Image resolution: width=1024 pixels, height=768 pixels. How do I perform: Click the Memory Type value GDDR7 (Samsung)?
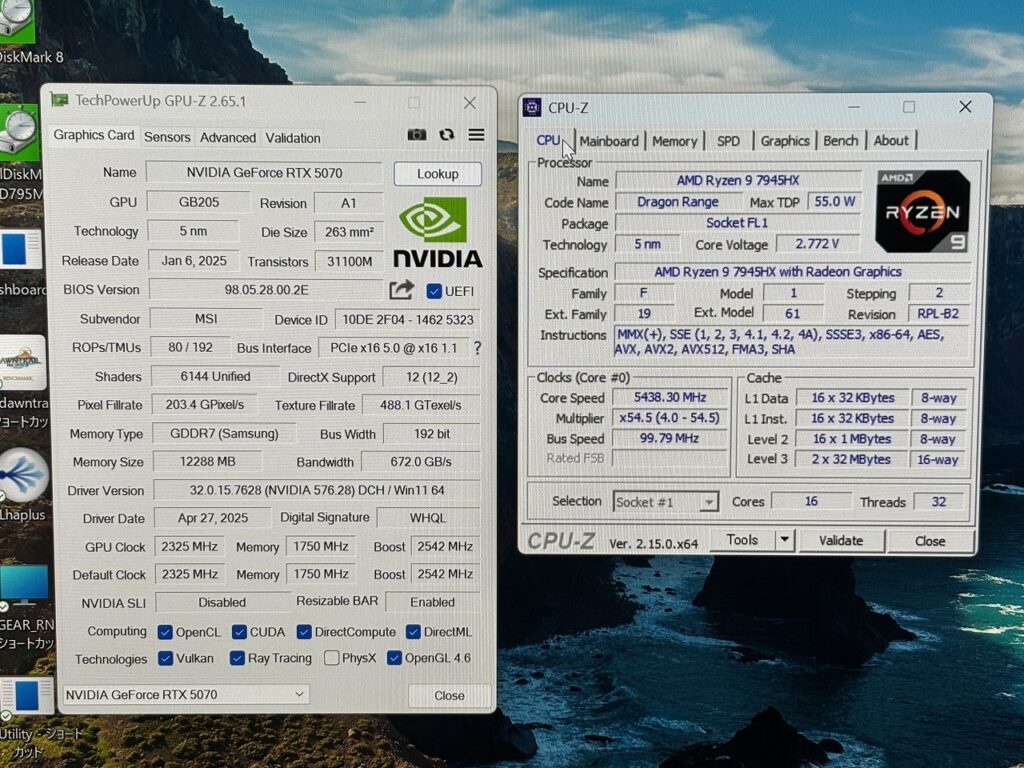[x=224, y=434]
